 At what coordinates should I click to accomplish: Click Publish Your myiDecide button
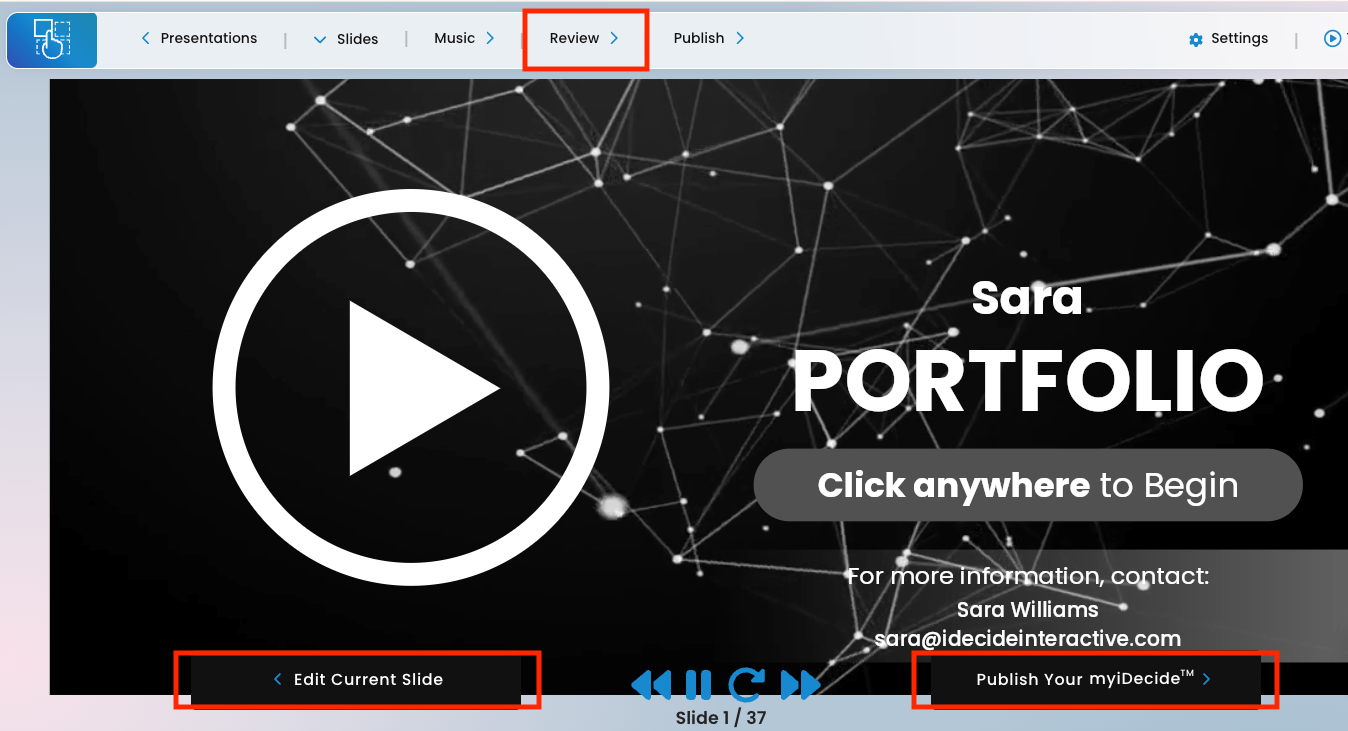(1093, 680)
